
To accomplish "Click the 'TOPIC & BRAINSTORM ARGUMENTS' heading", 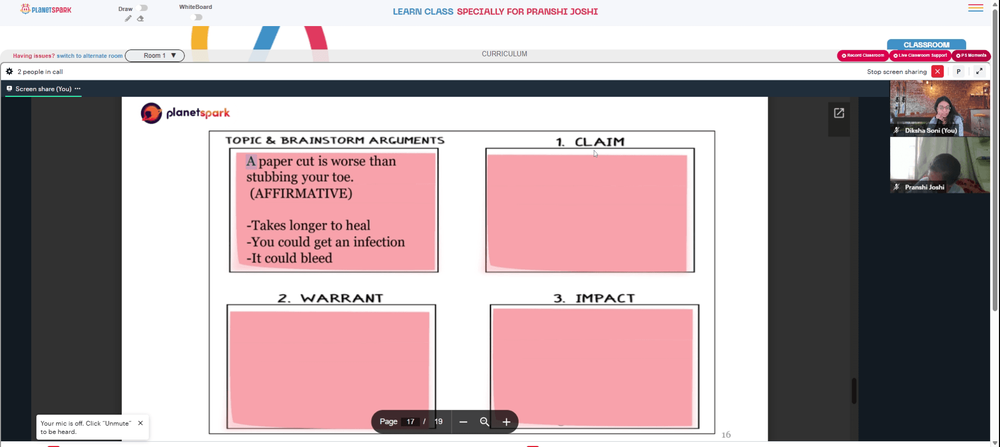I will [334, 140].
